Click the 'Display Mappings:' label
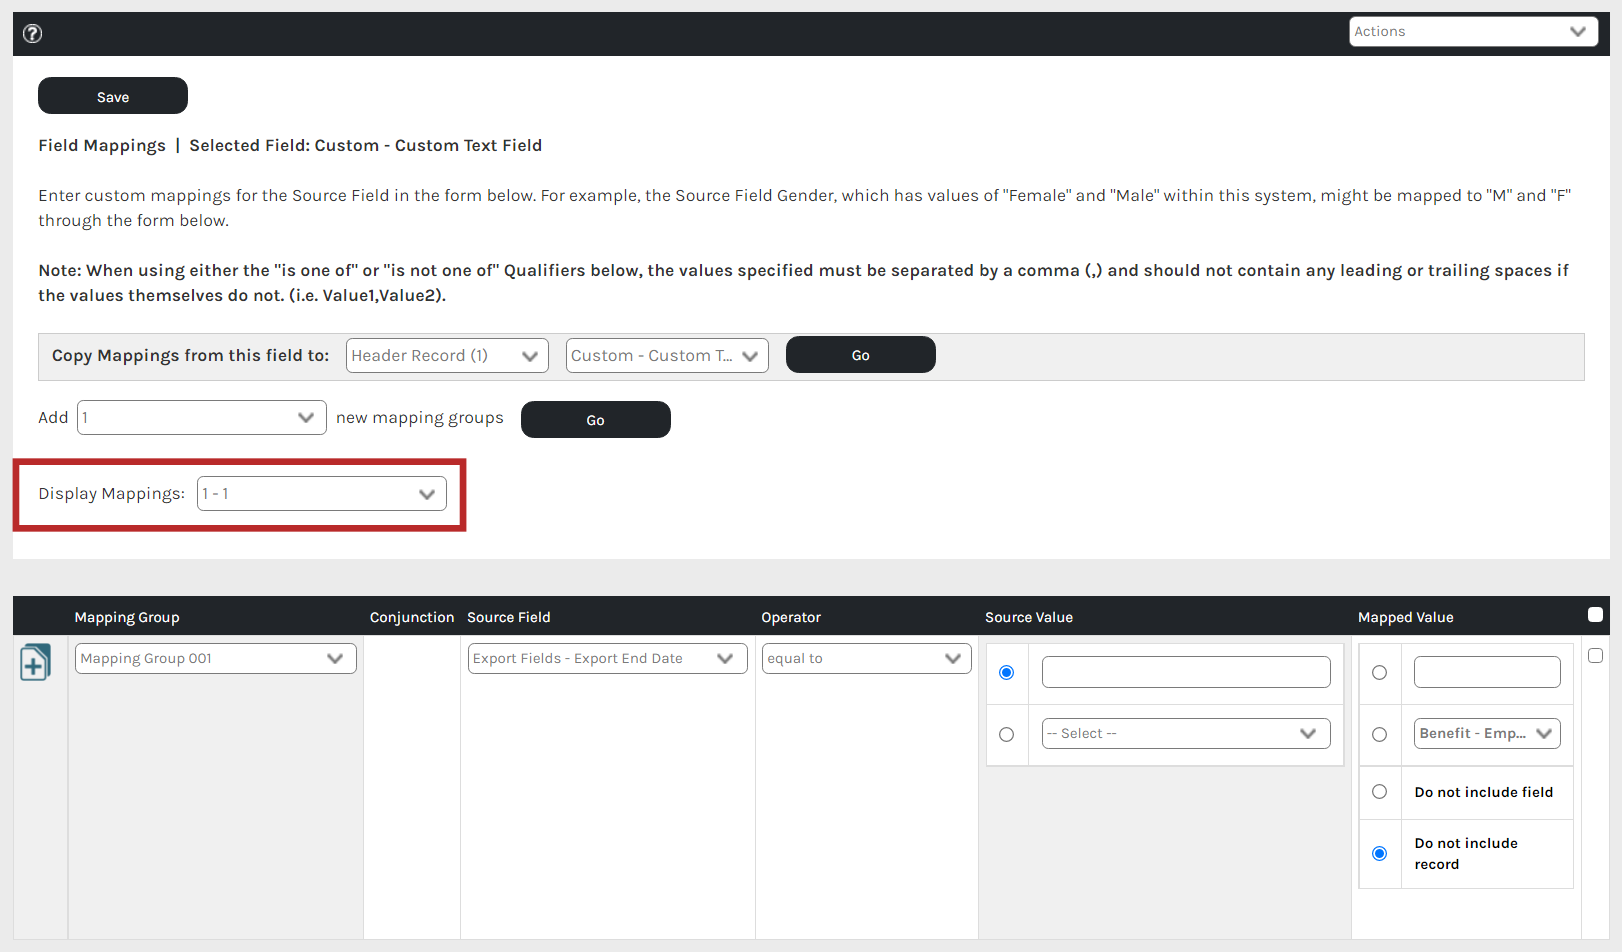 (112, 494)
